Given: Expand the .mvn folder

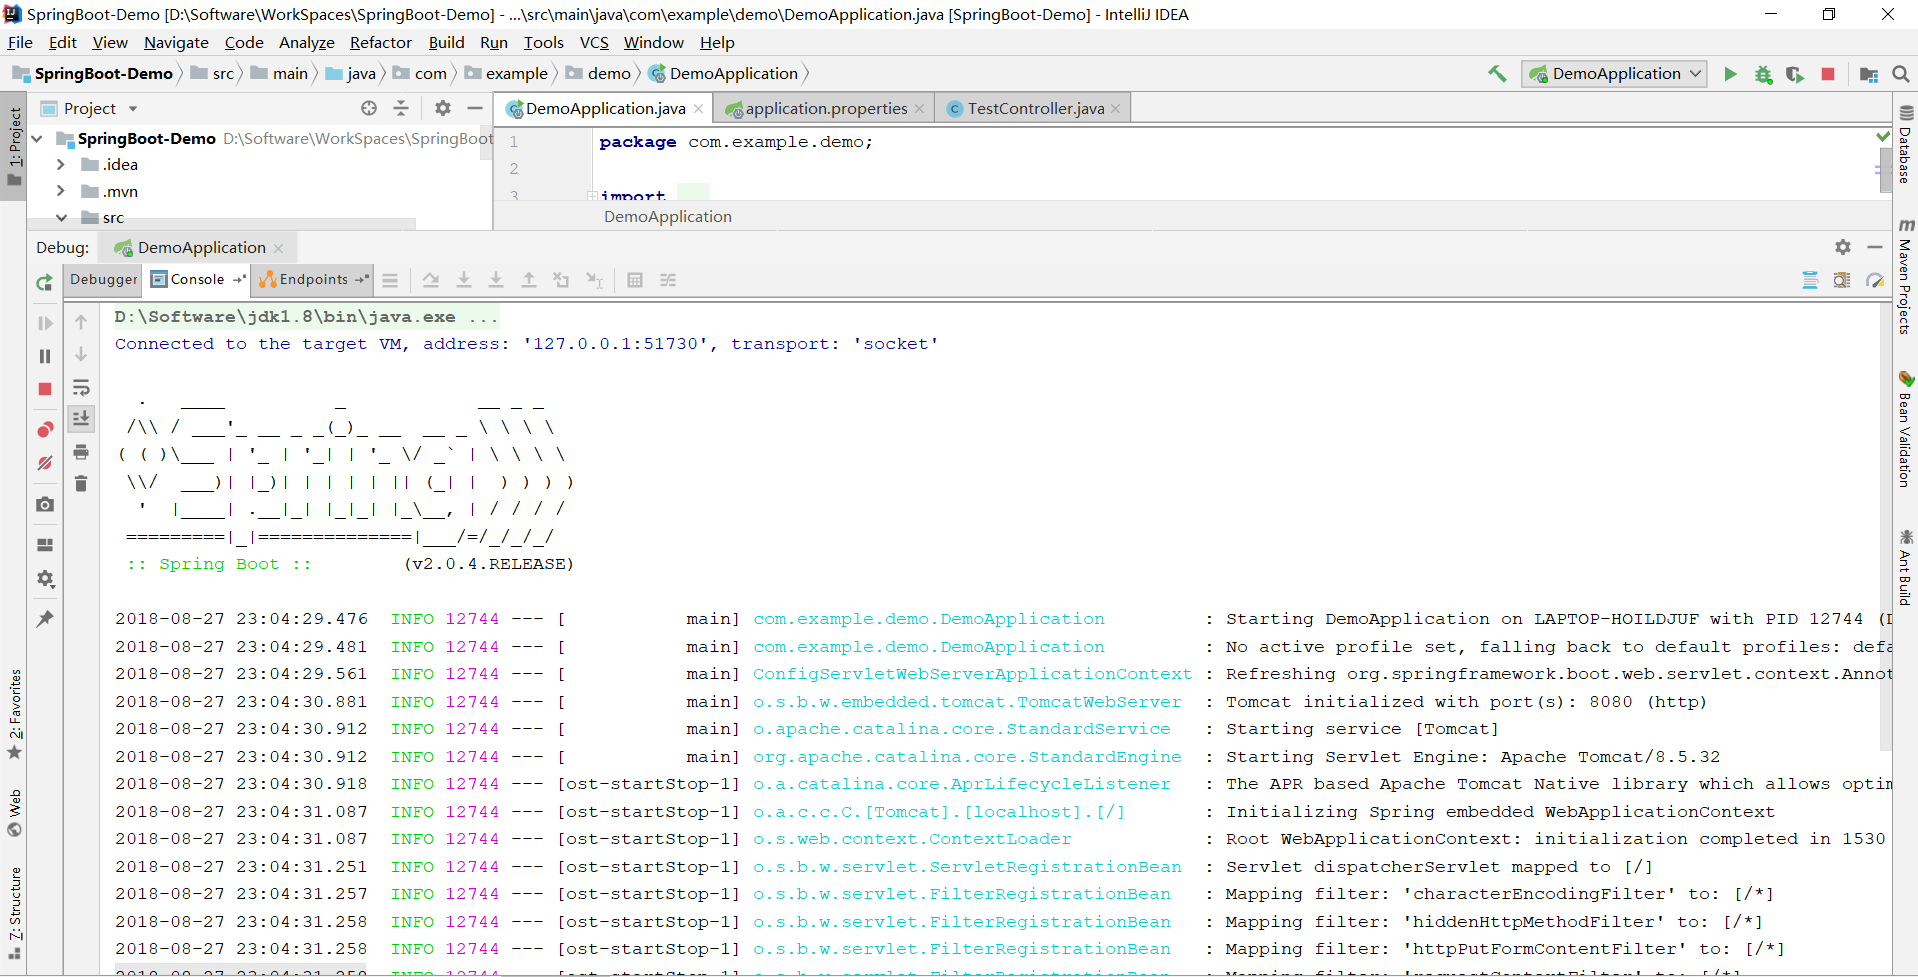Looking at the screenshot, I should click(61, 191).
